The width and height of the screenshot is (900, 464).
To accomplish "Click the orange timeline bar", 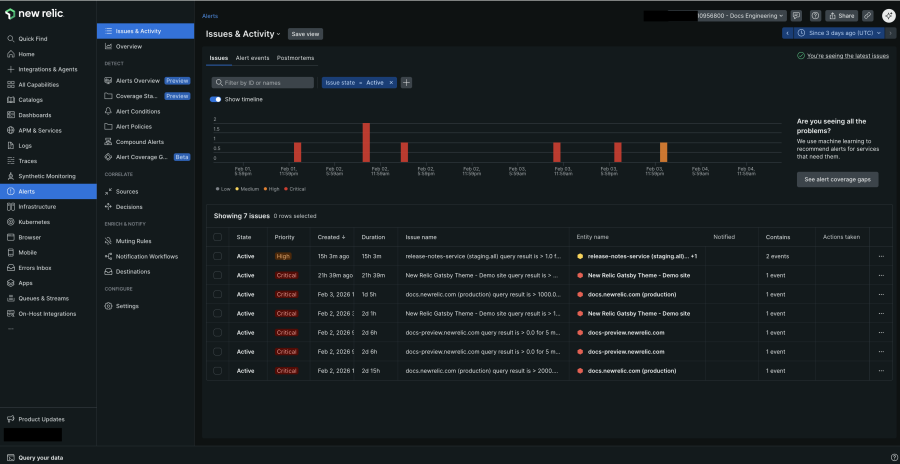I will 664,152.
